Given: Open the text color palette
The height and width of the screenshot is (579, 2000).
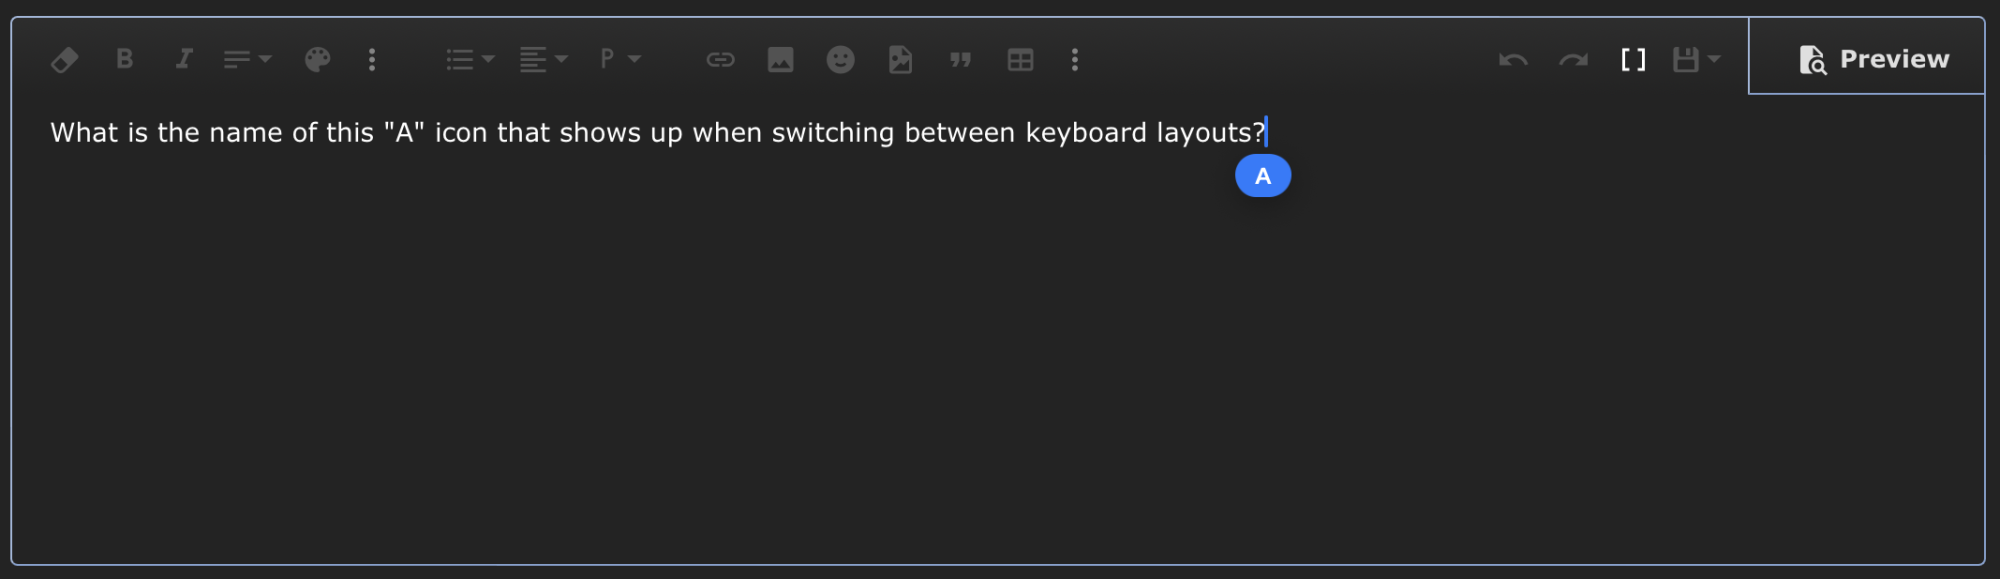Looking at the screenshot, I should [317, 60].
